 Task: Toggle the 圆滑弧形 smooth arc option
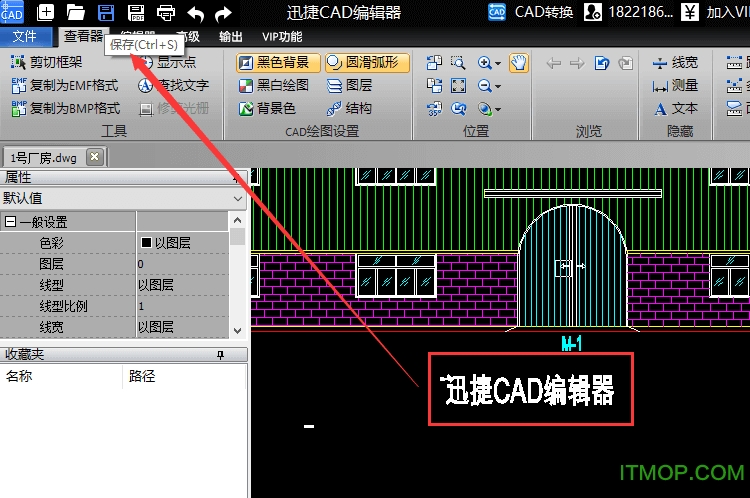(x=362, y=62)
